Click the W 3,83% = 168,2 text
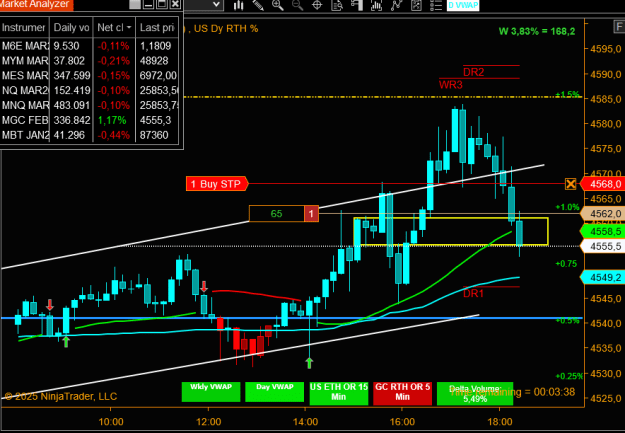This screenshot has height=433, width=625. pos(537,31)
